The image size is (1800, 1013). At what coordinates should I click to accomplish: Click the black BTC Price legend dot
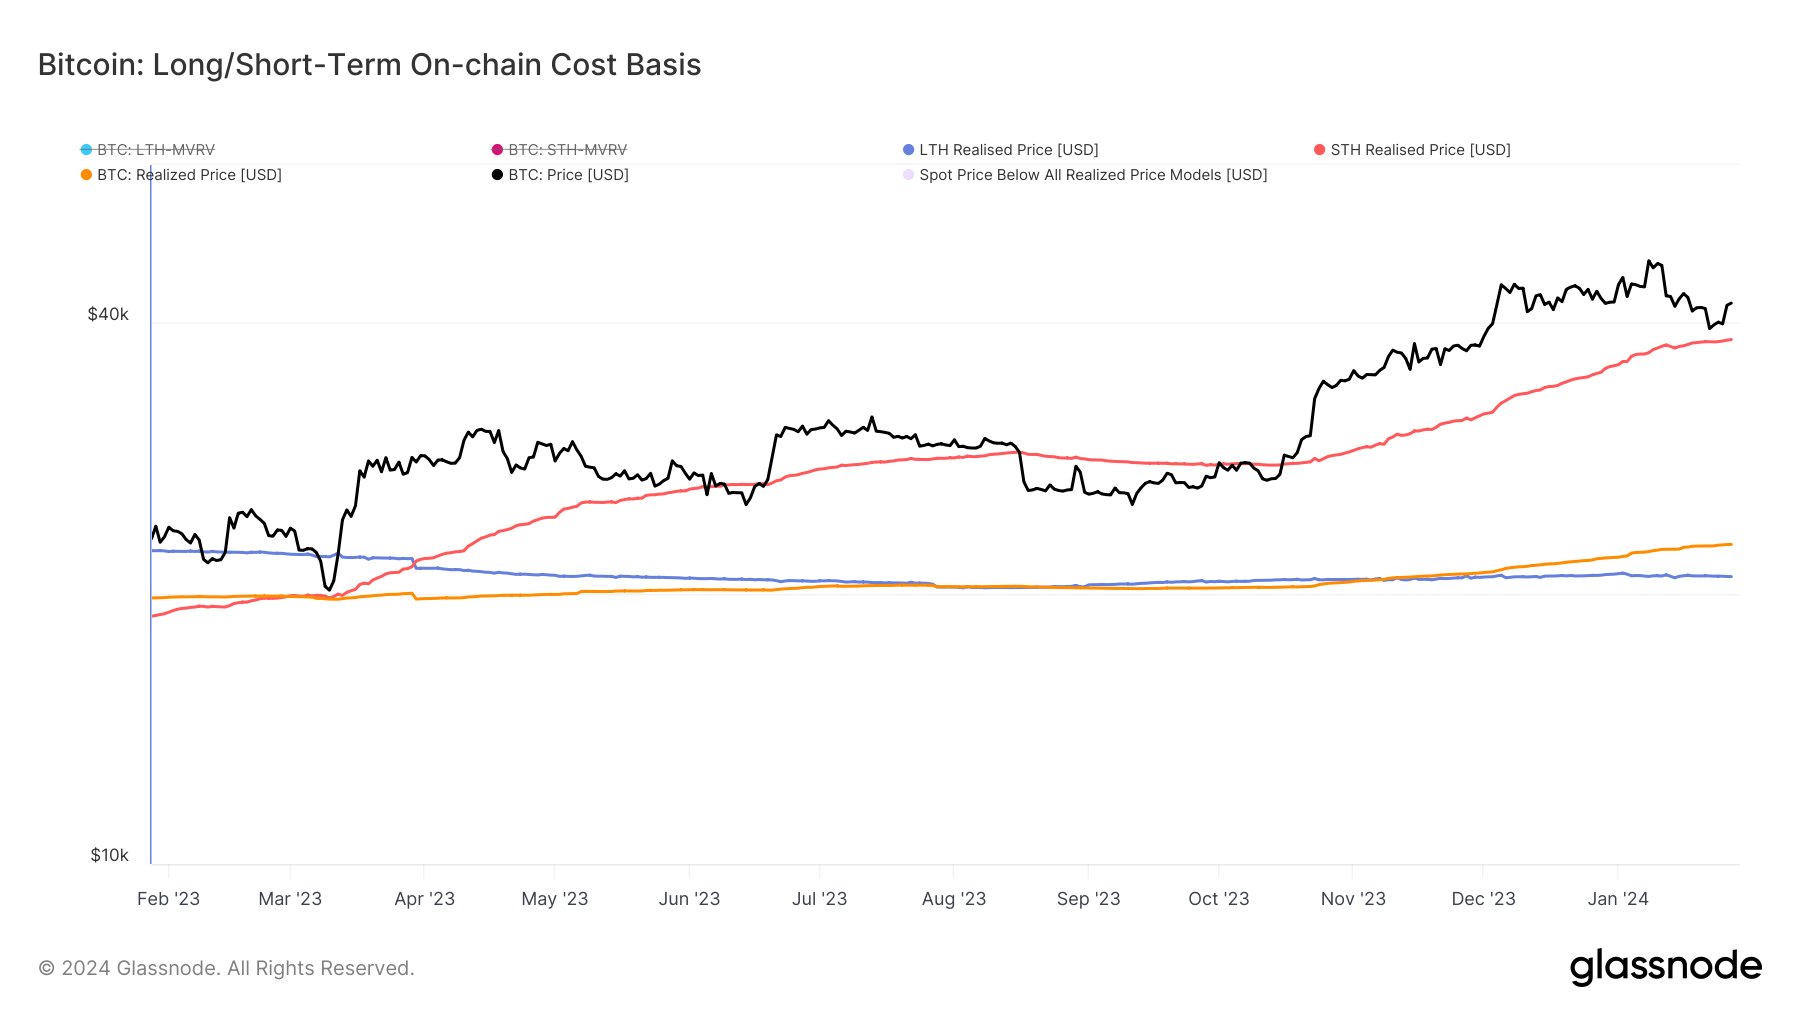pyautogui.click(x=497, y=175)
